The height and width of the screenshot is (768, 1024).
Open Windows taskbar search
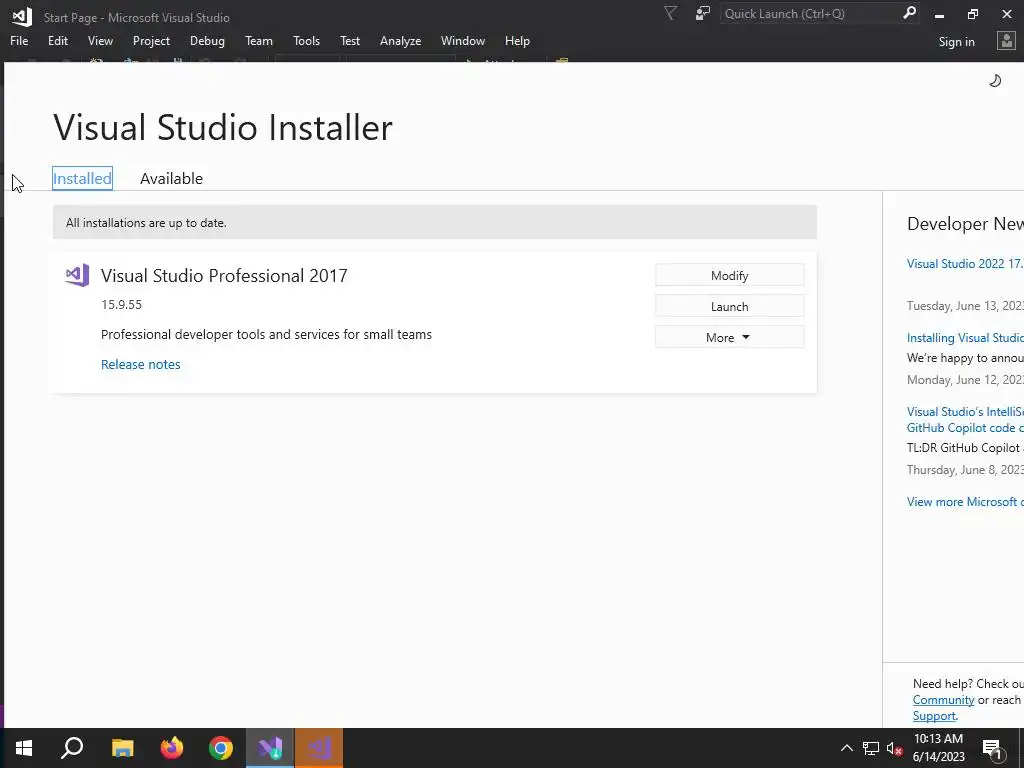72,748
